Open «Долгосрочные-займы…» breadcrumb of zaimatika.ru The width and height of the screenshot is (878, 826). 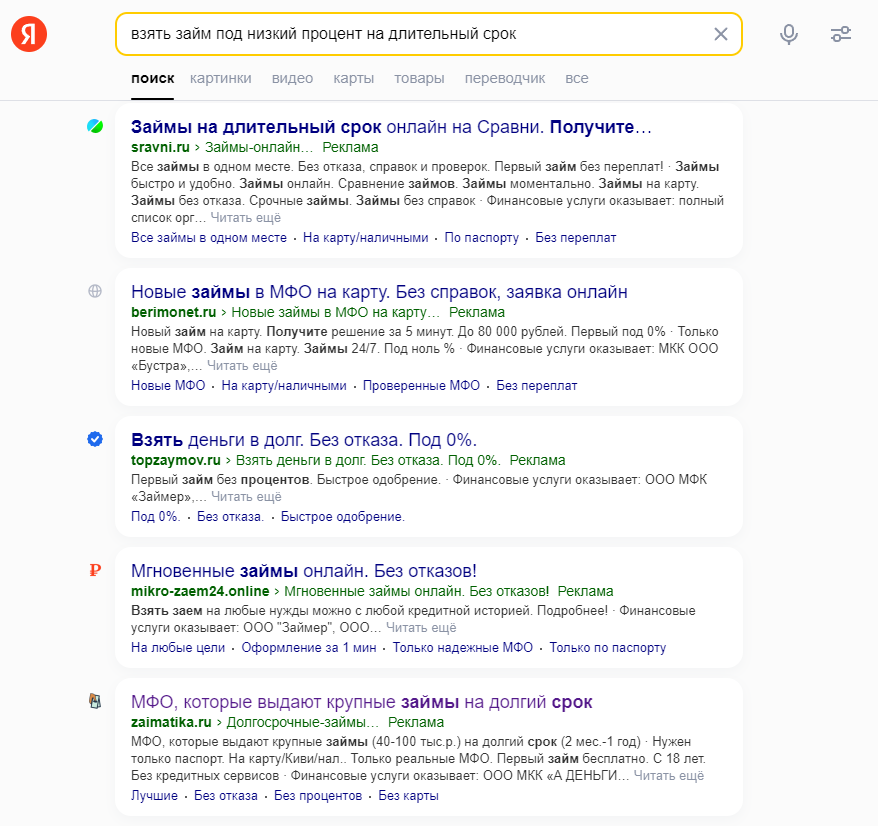(x=302, y=722)
